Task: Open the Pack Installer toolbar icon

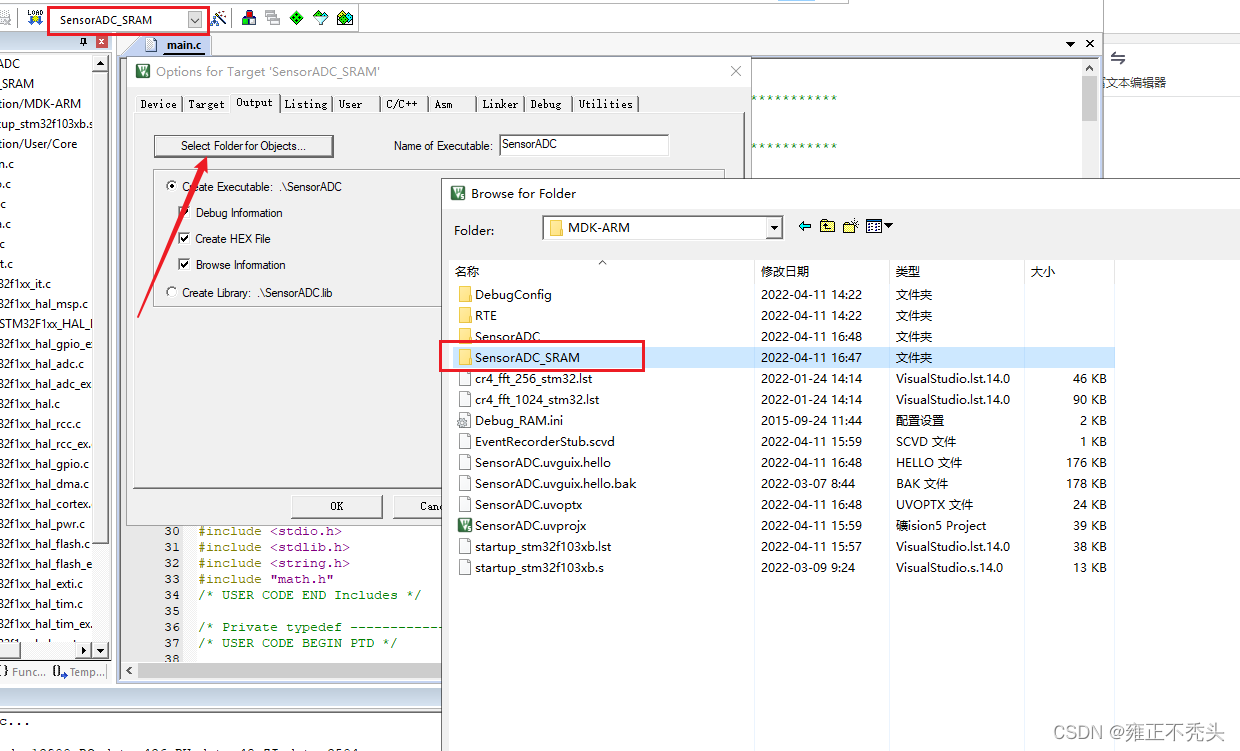Action: tap(345, 18)
